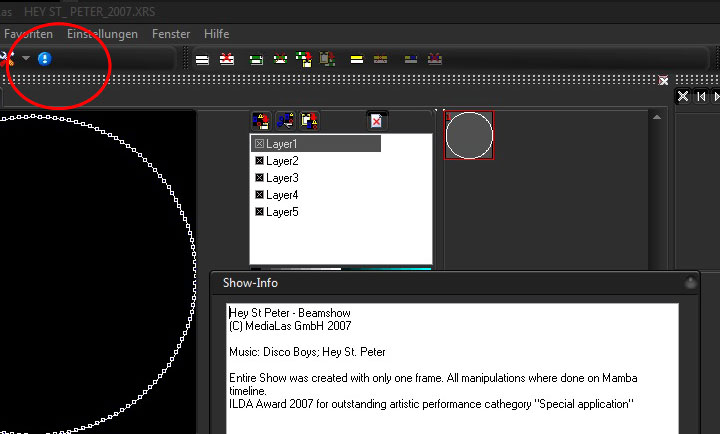Toggle the Layer5 checkbox
Image resolution: width=720 pixels, height=434 pixels.
tap(259, 212)
